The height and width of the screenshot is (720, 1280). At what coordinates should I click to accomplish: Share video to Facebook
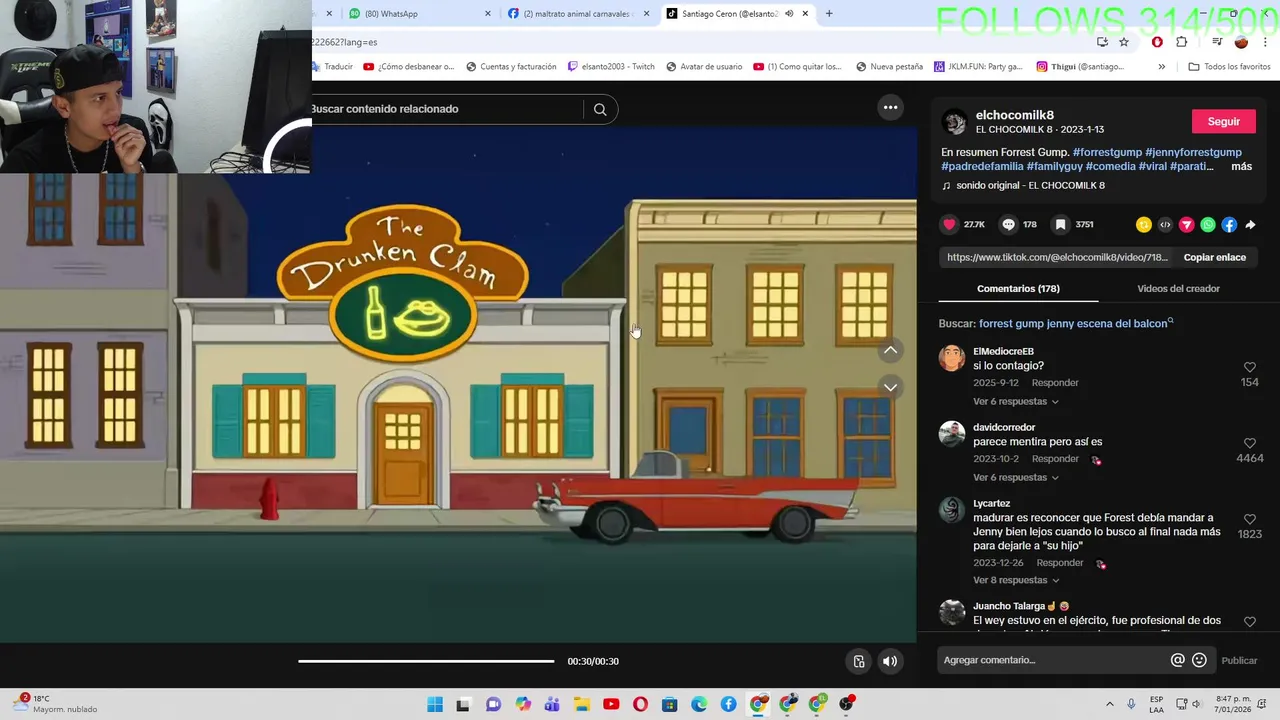1229,225
